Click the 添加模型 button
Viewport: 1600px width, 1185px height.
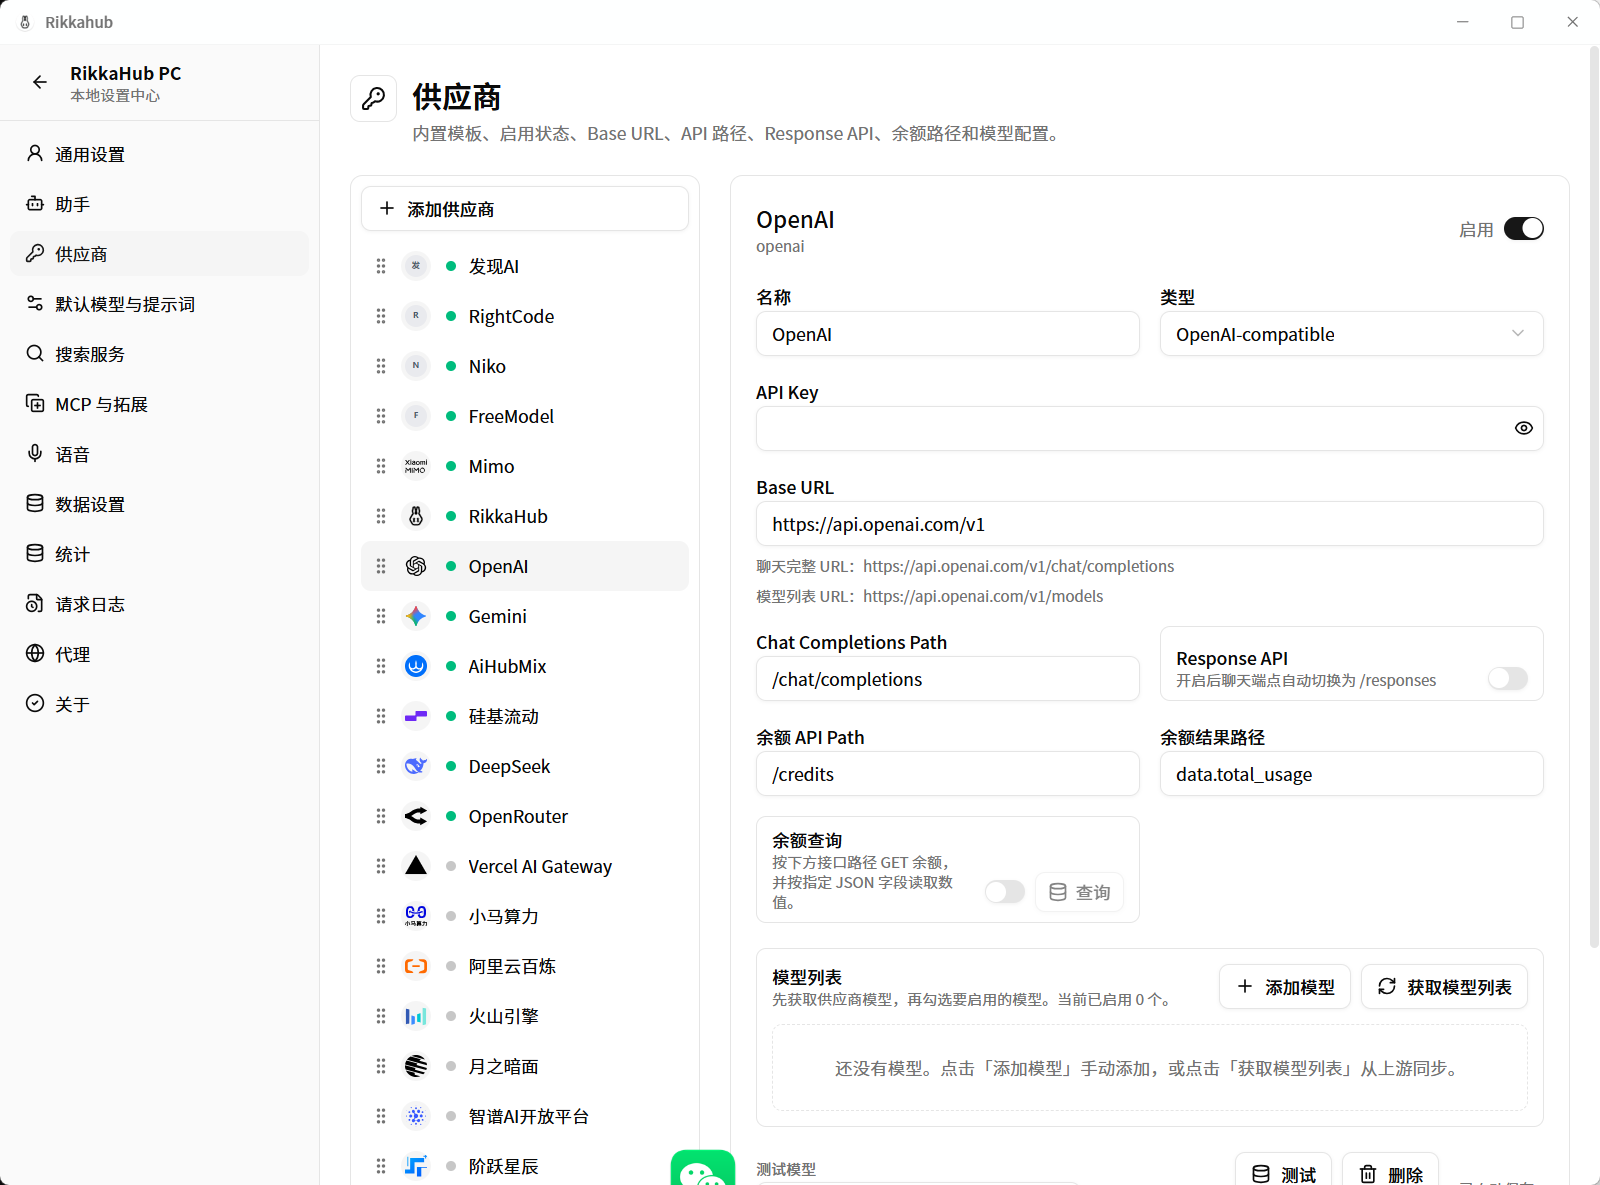point(1285,987)
